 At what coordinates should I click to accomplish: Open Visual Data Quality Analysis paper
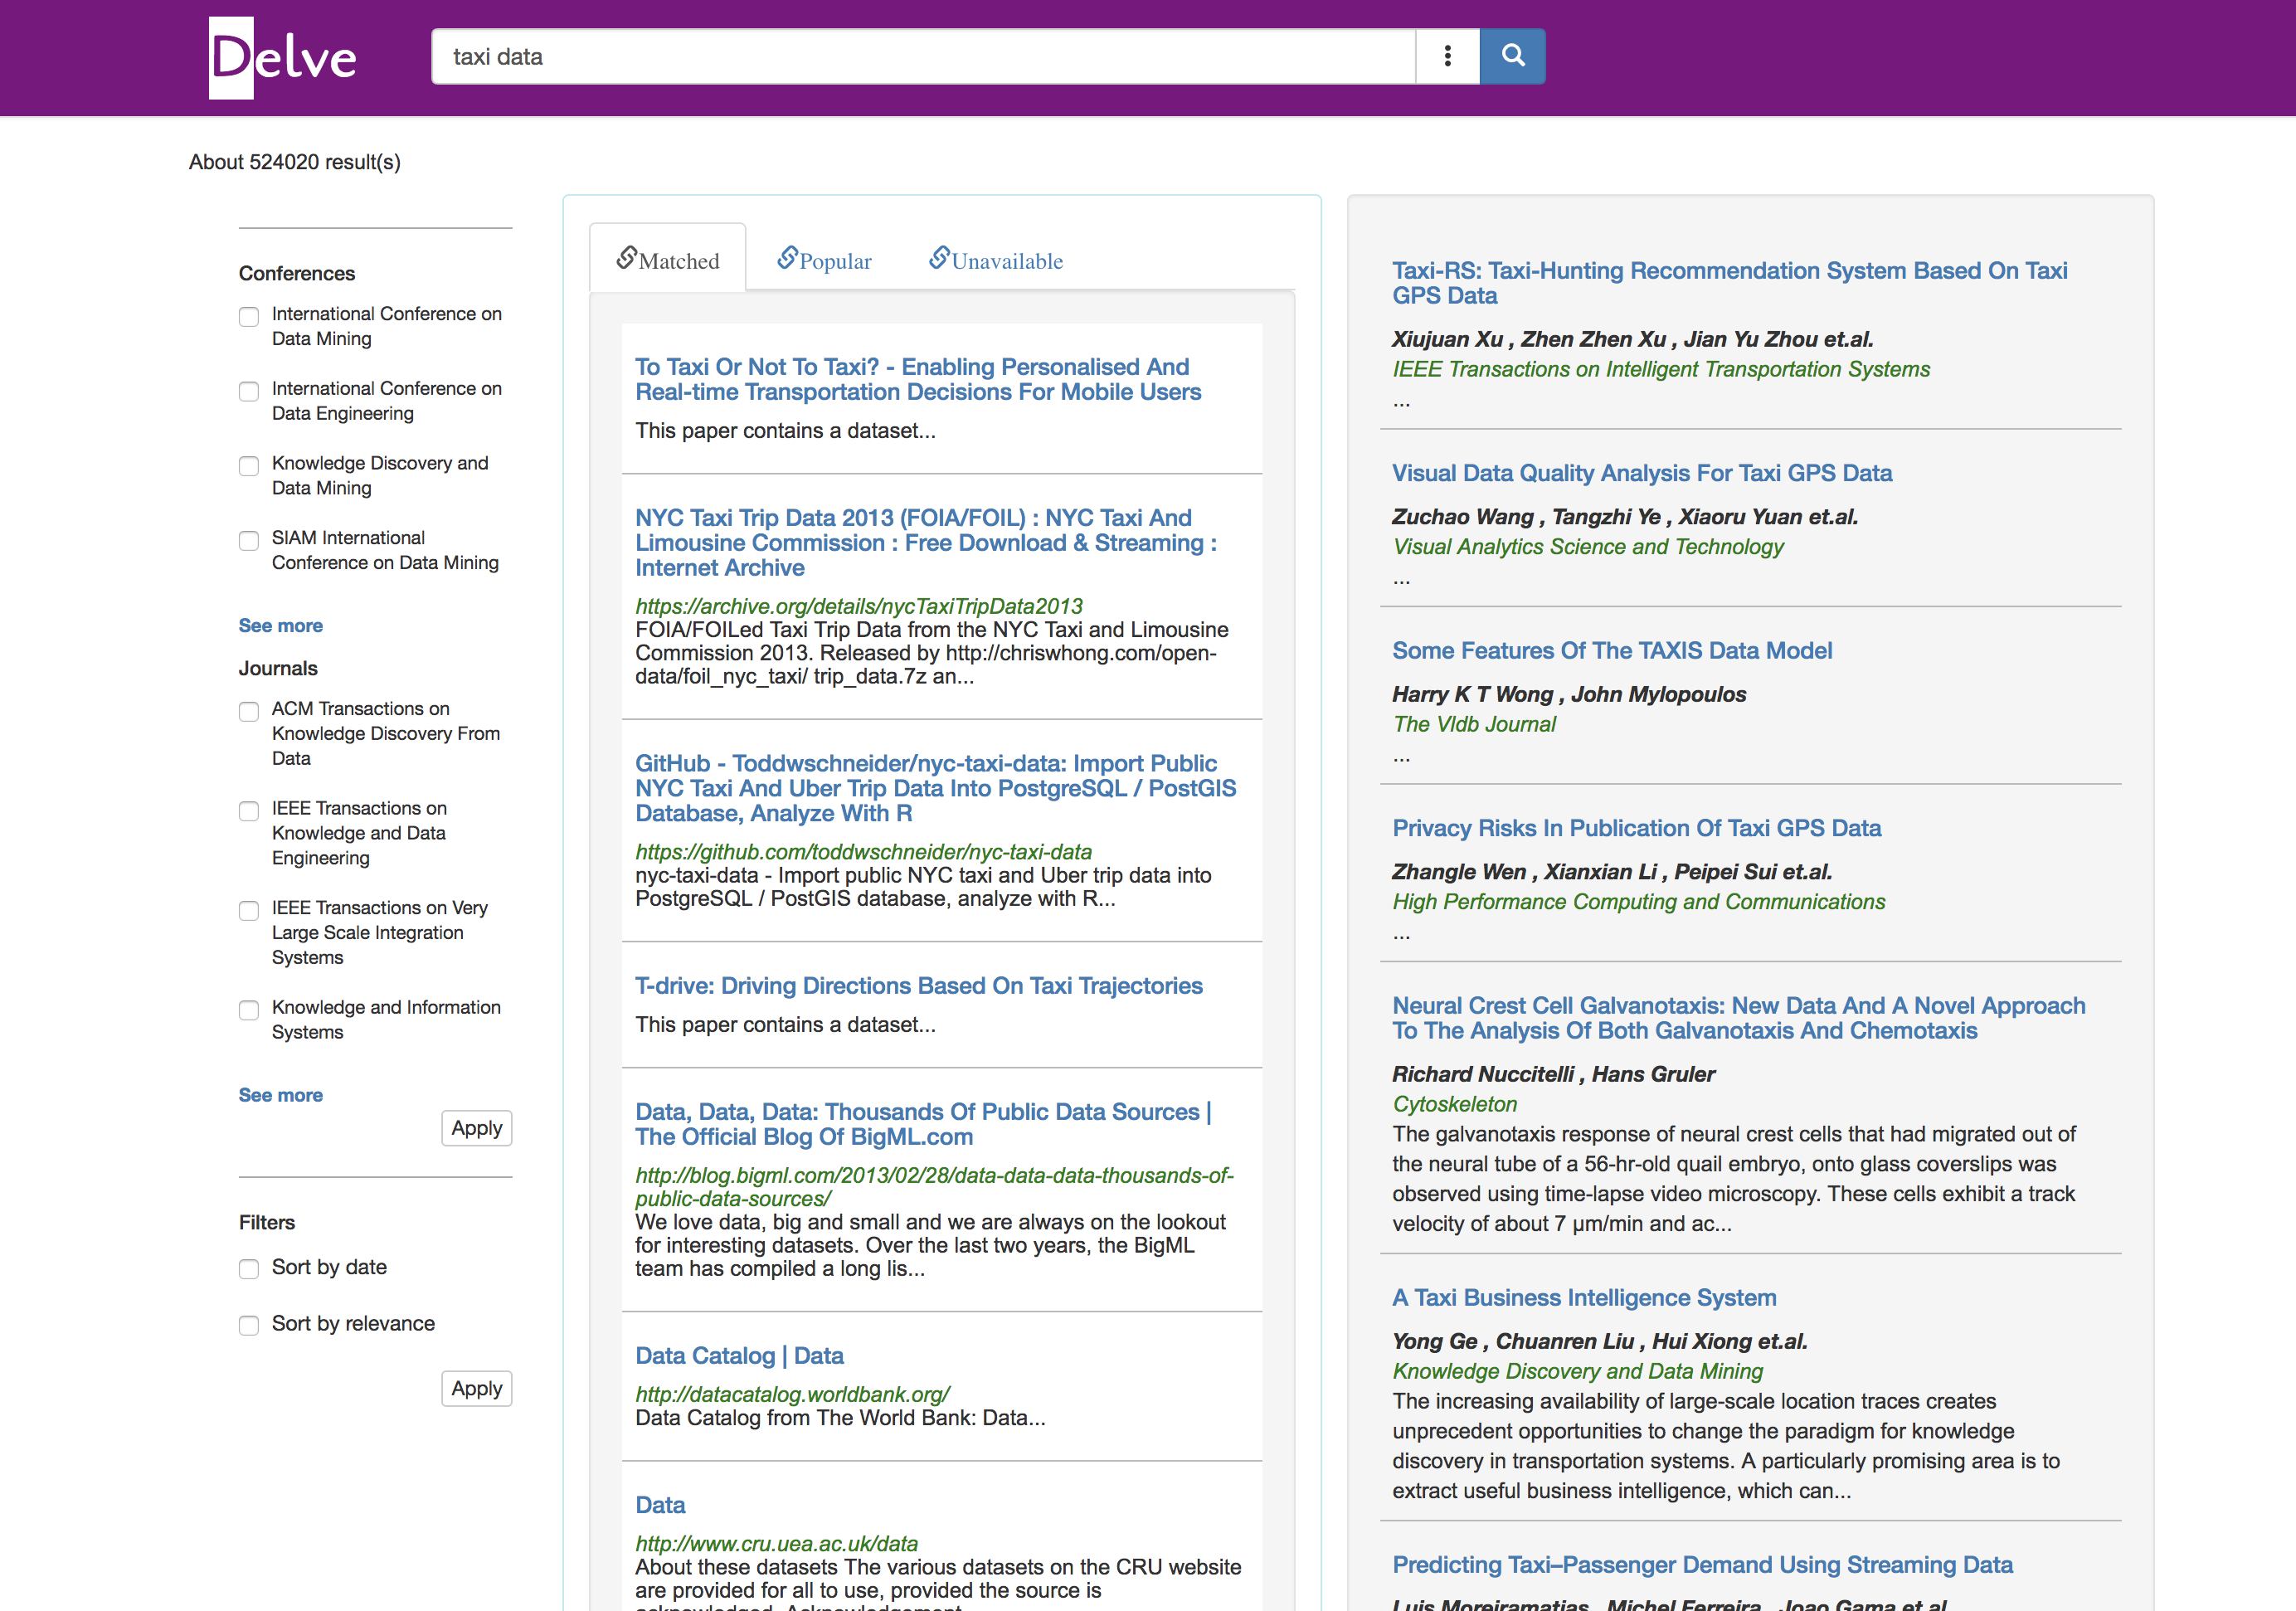coord(1642,473)
